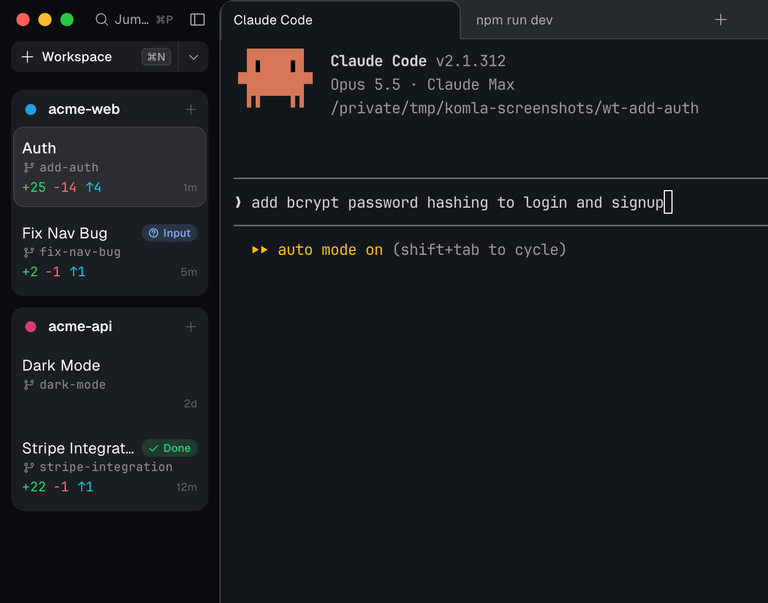
Task: Click the working directory path text
Action: tap(514, 108)
